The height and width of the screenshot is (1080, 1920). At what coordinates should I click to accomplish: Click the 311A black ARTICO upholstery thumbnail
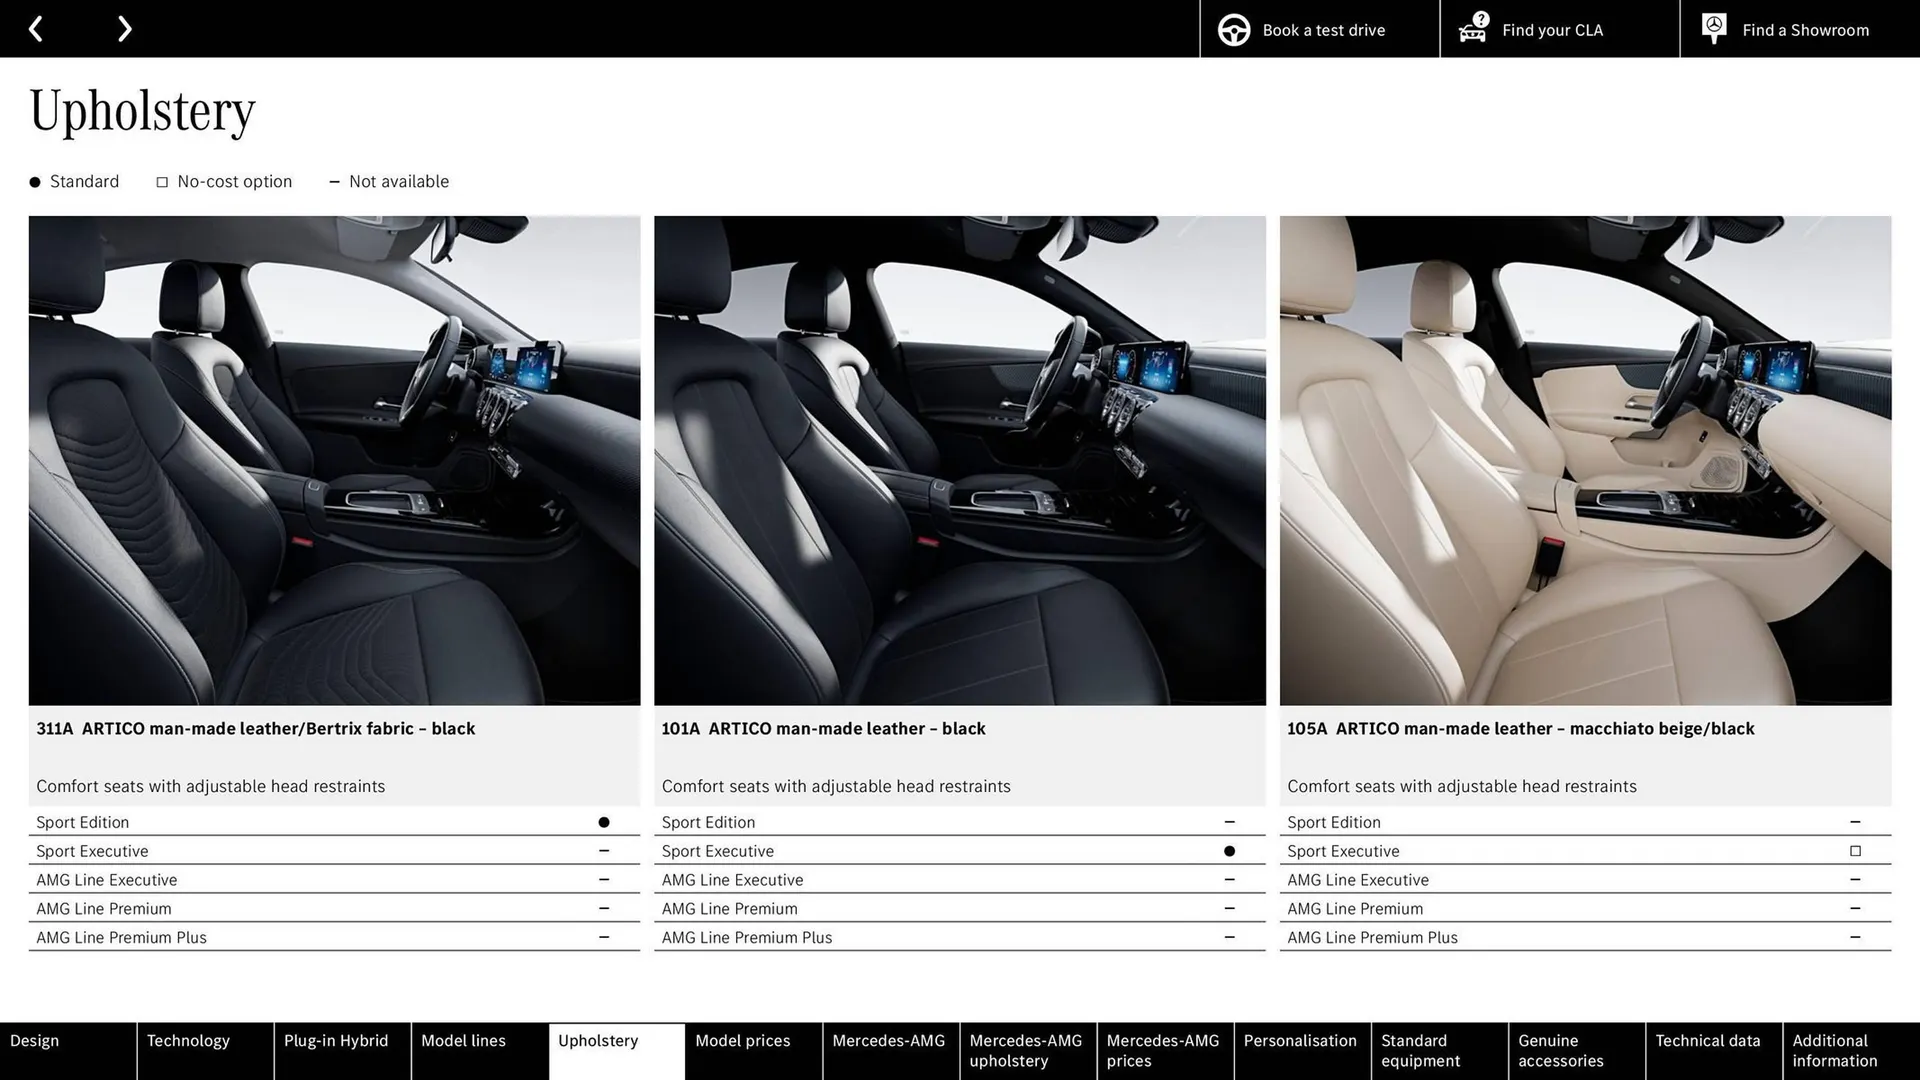coord(334,460)
